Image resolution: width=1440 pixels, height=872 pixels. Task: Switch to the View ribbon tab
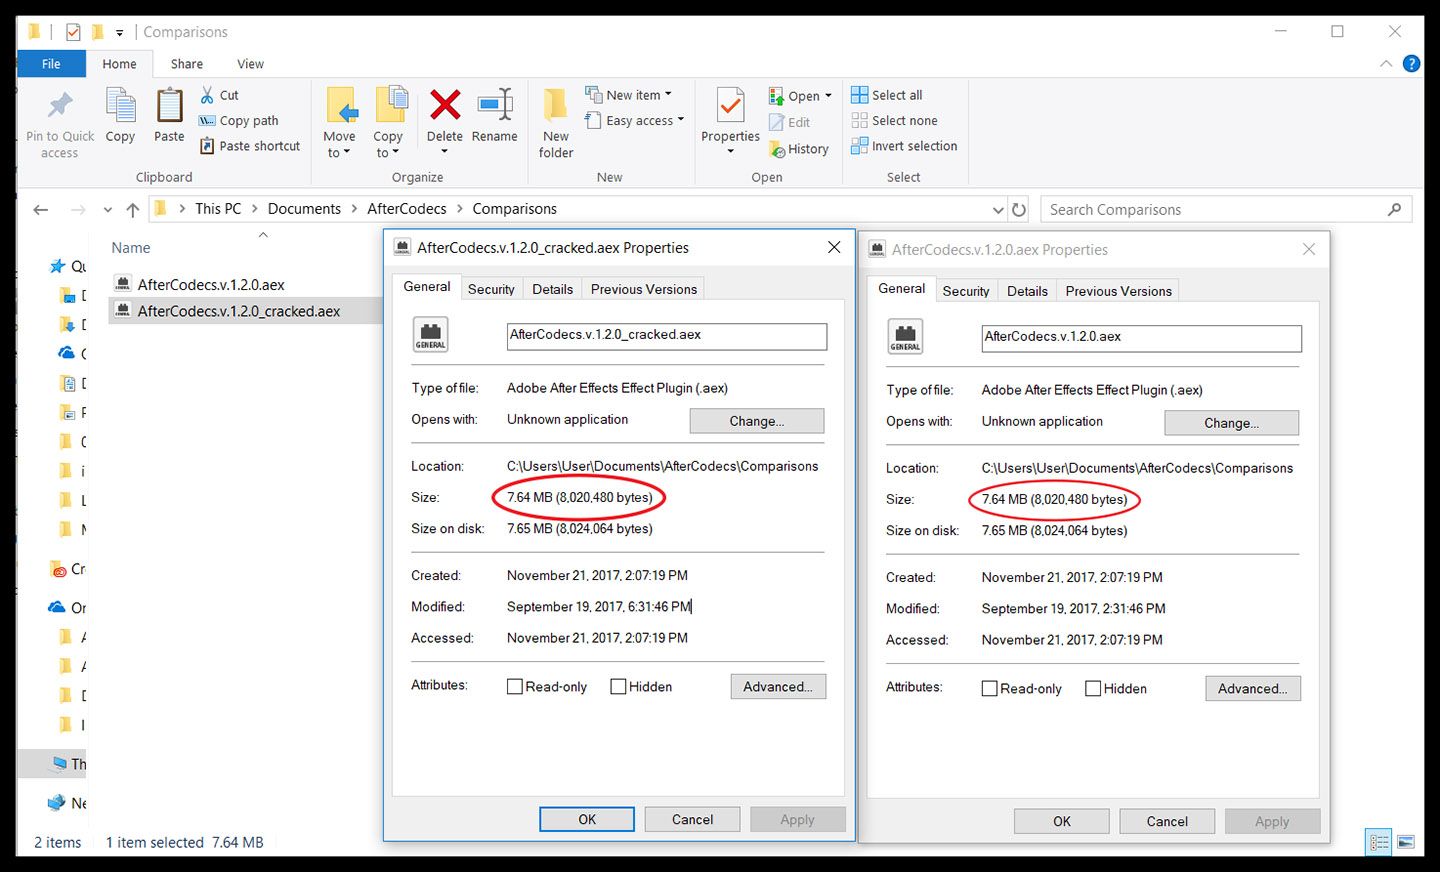[250, 64]
